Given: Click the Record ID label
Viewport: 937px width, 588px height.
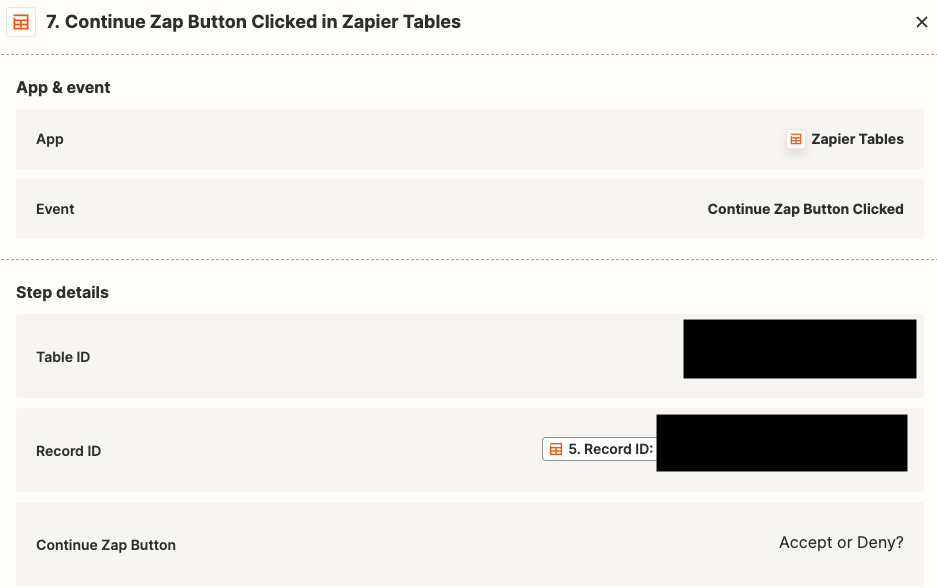Looking at the screenshot, I should 69,451.
